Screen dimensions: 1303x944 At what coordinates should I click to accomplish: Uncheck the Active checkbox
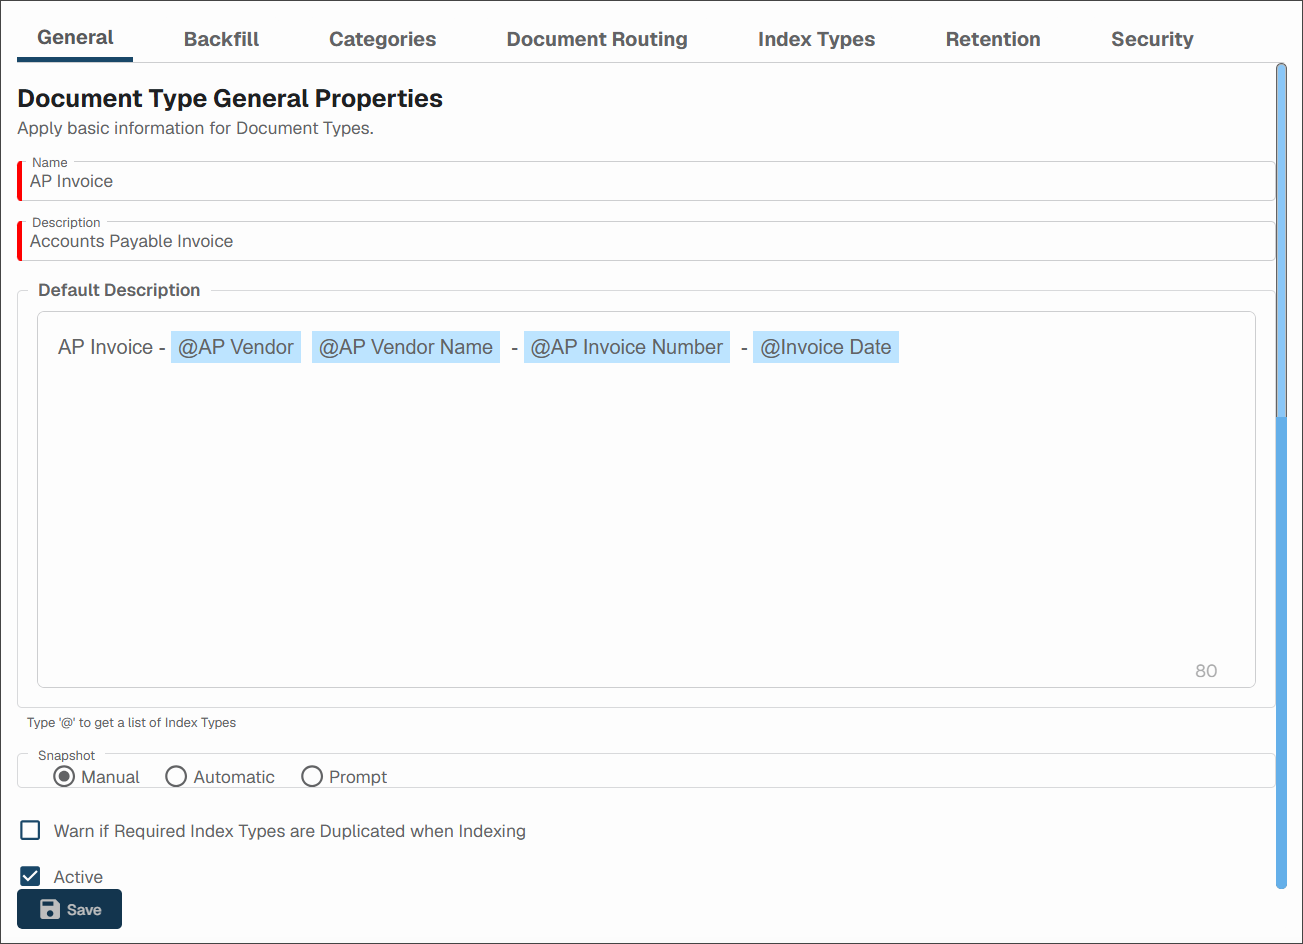(31, 876)
